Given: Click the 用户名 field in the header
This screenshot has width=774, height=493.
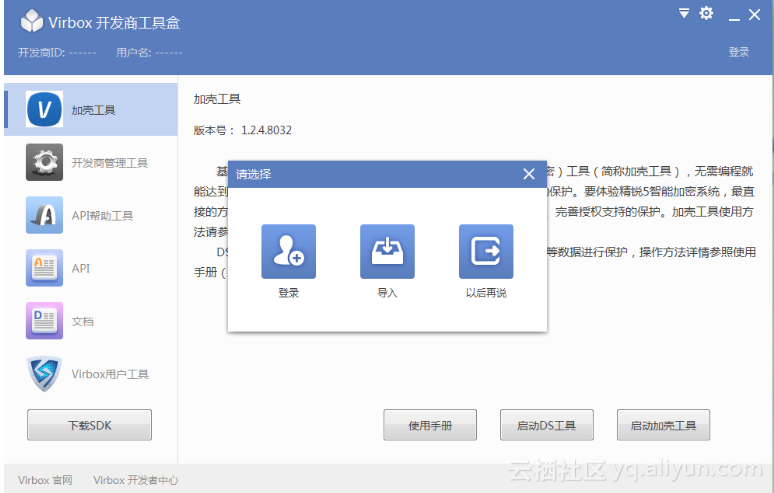Looking at the screenshot, I should pos(149,52).
